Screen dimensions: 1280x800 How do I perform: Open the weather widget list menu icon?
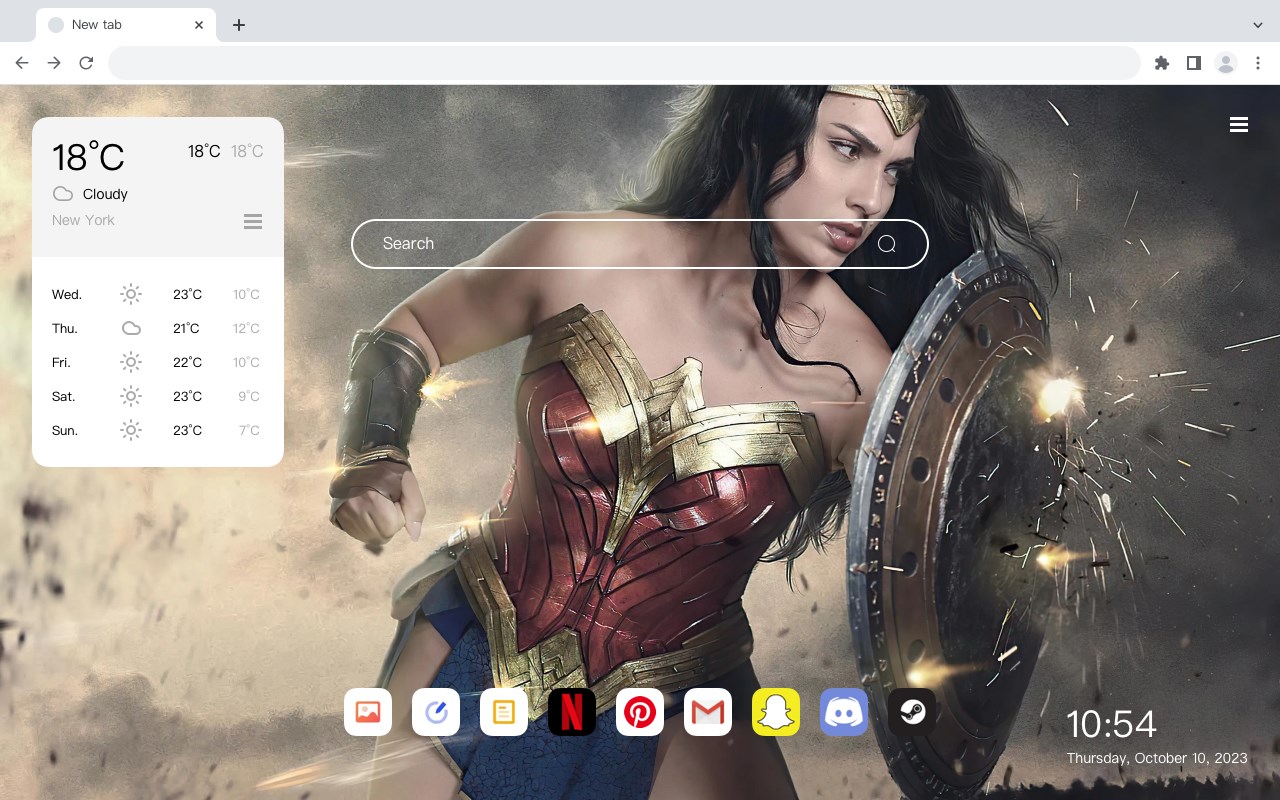pyautogui.click(x=253, y=221)
